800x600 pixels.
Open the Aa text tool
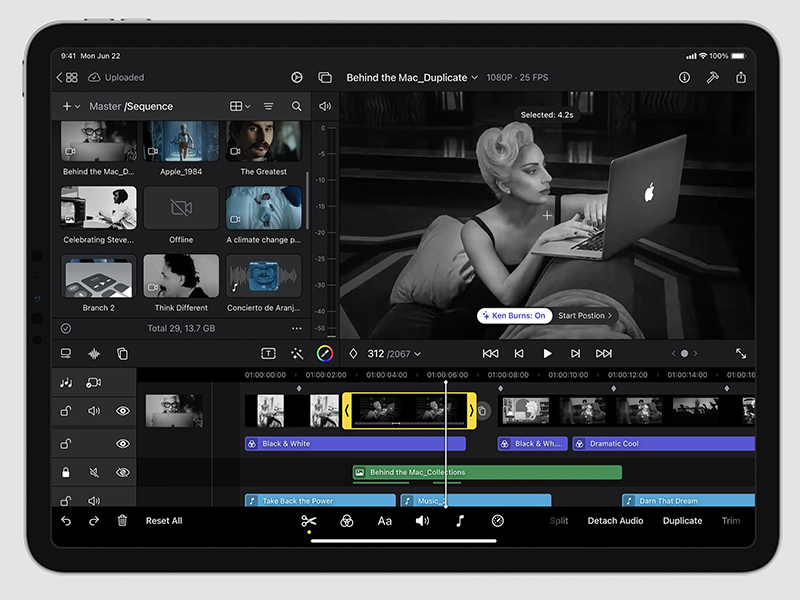pyautogui.click(x=385, y=521)
